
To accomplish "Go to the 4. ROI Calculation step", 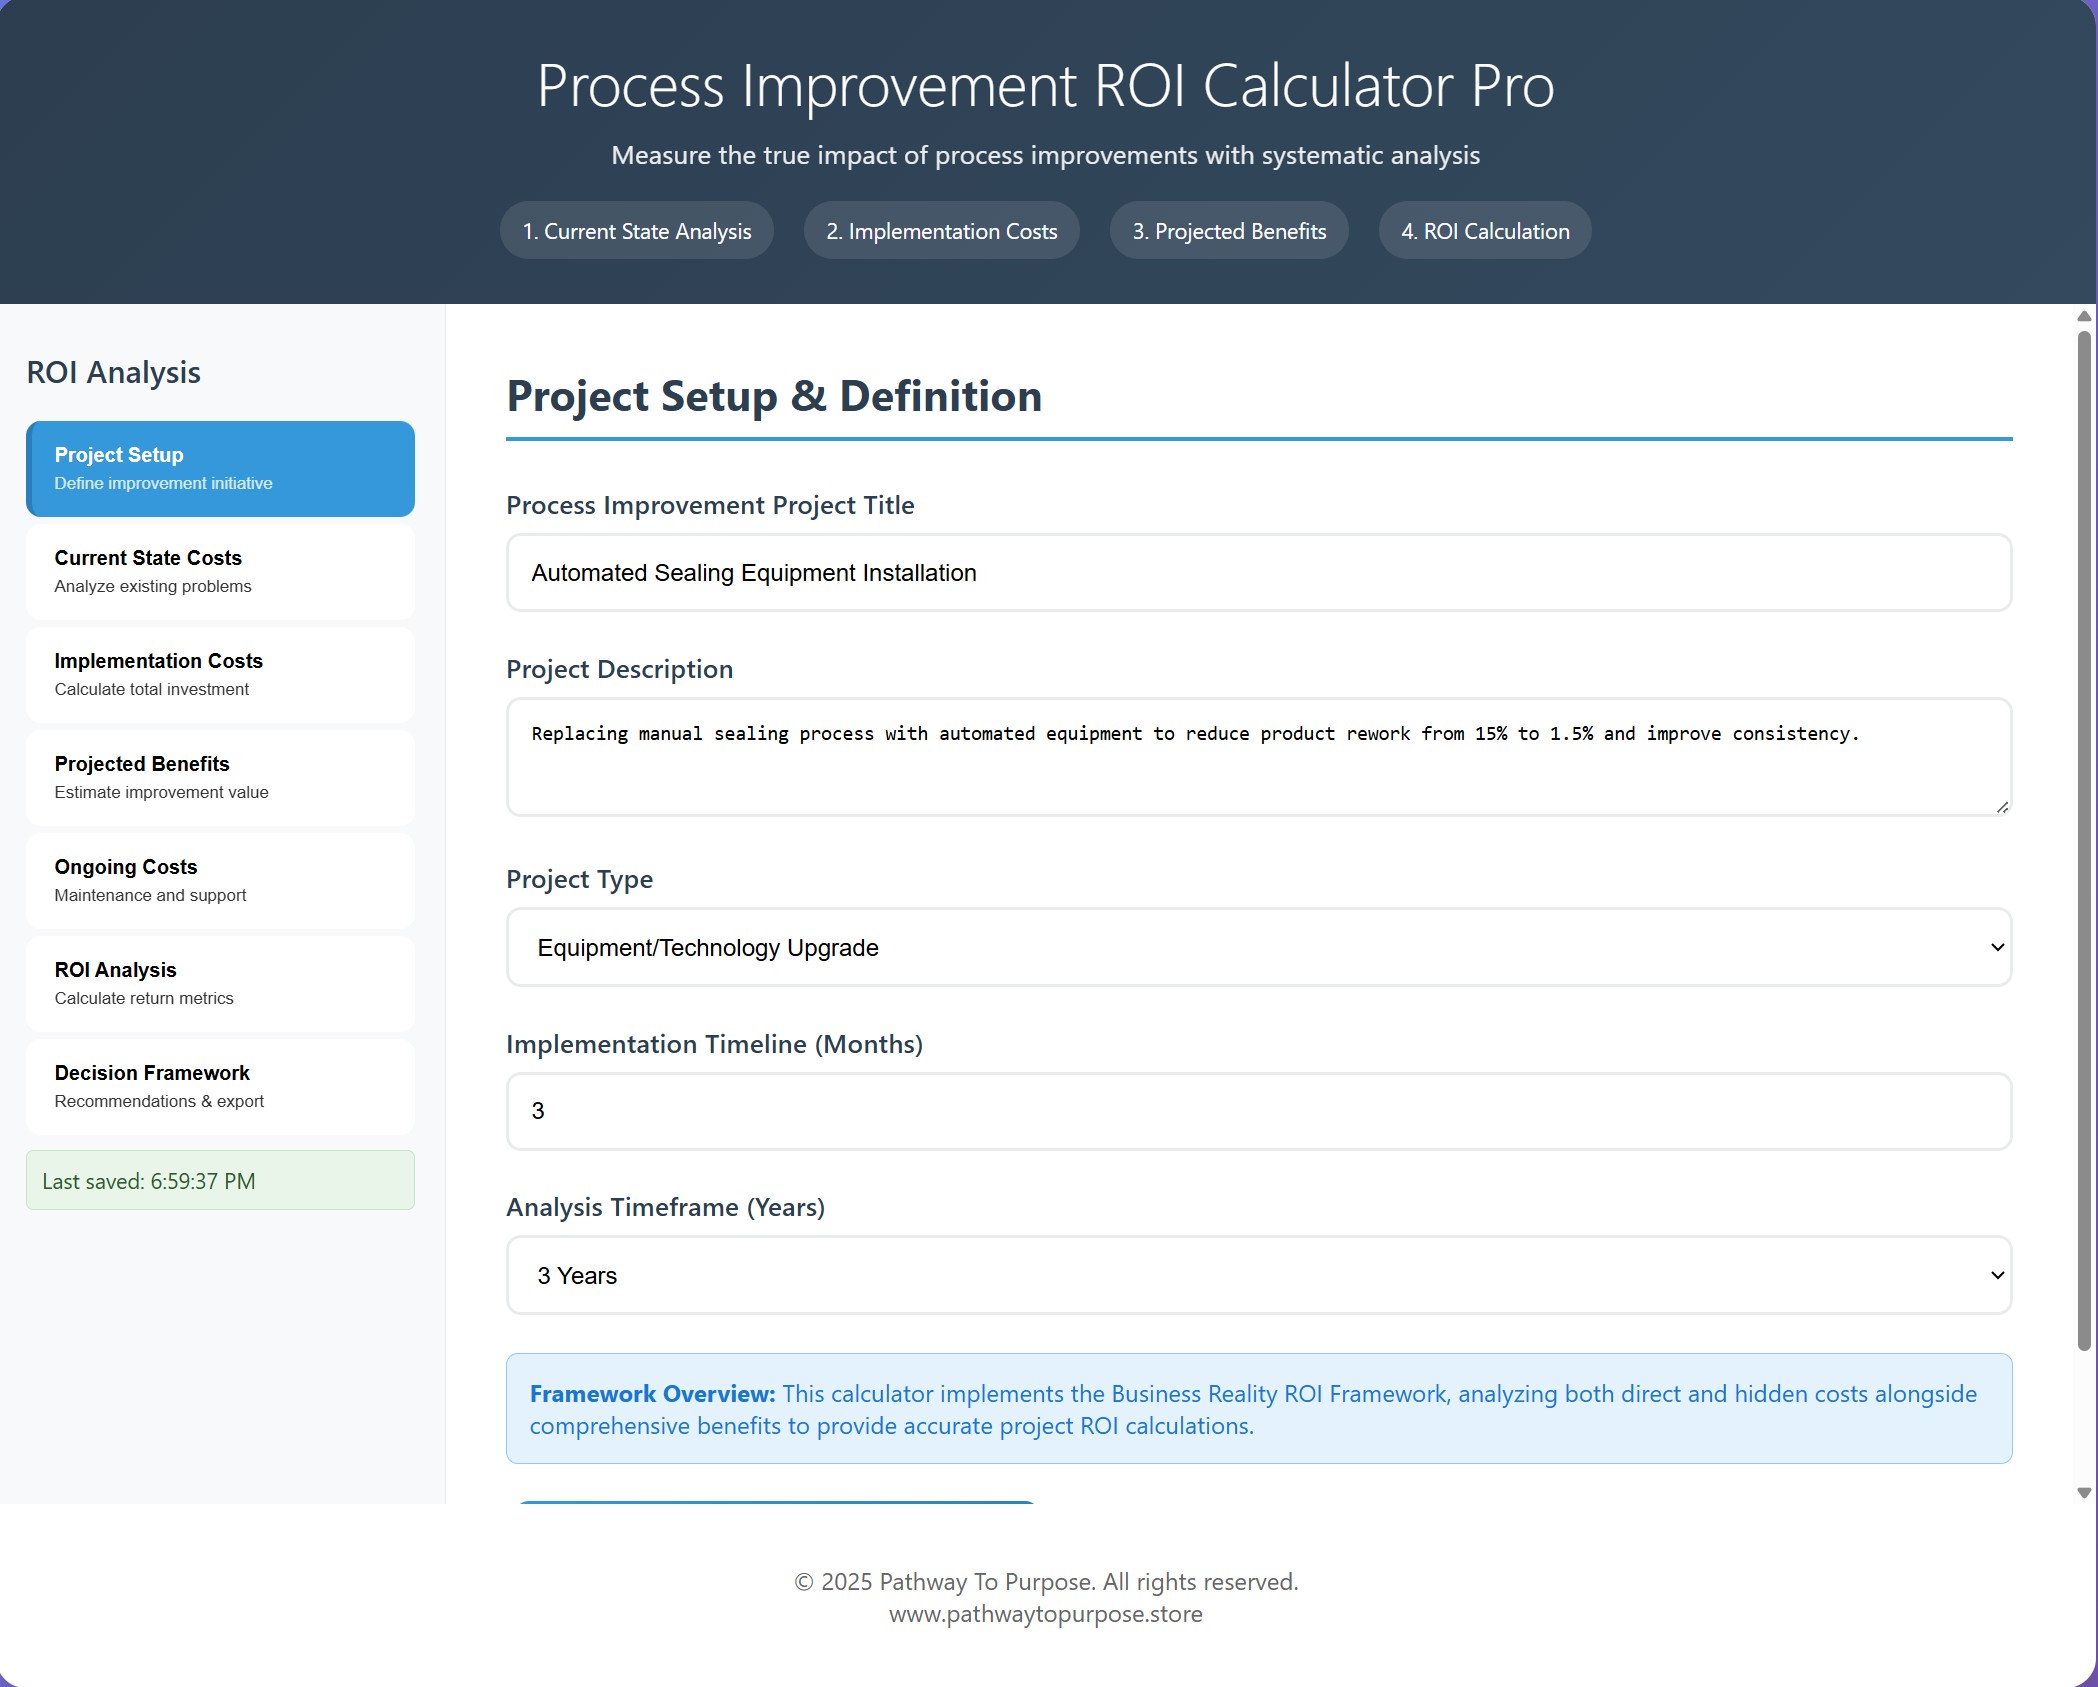I will (1485, 231).
